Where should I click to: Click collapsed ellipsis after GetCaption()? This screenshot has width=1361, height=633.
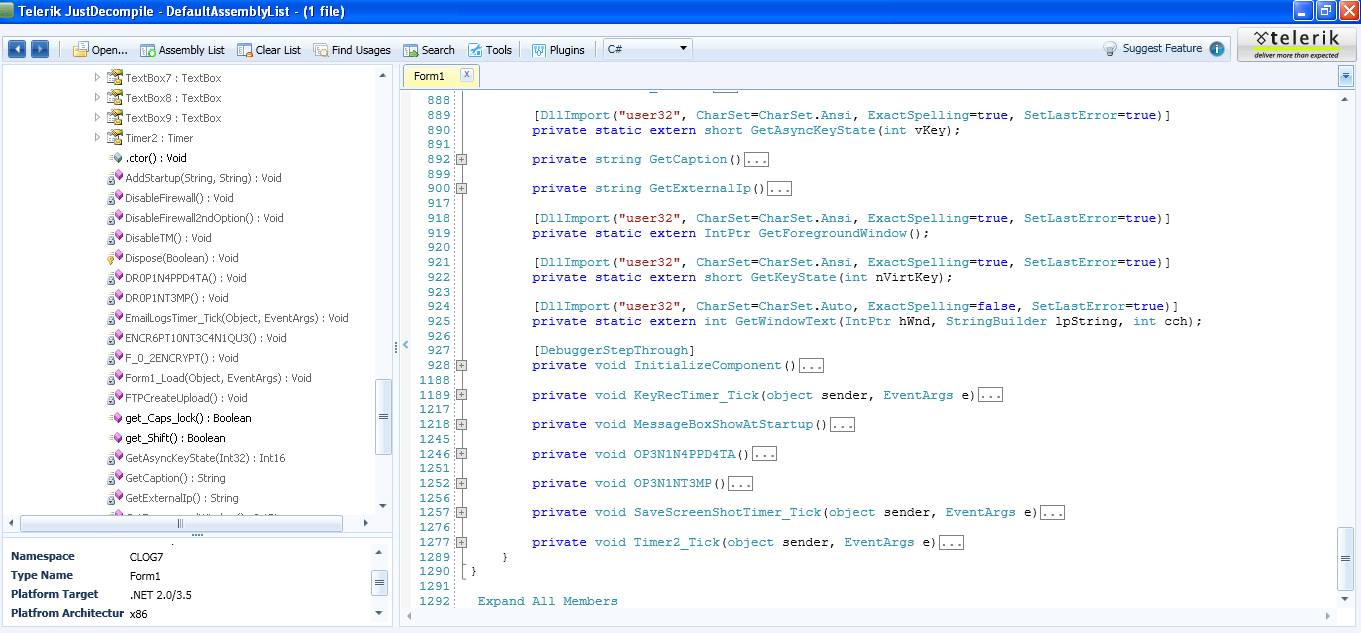(x=757, y=160)
